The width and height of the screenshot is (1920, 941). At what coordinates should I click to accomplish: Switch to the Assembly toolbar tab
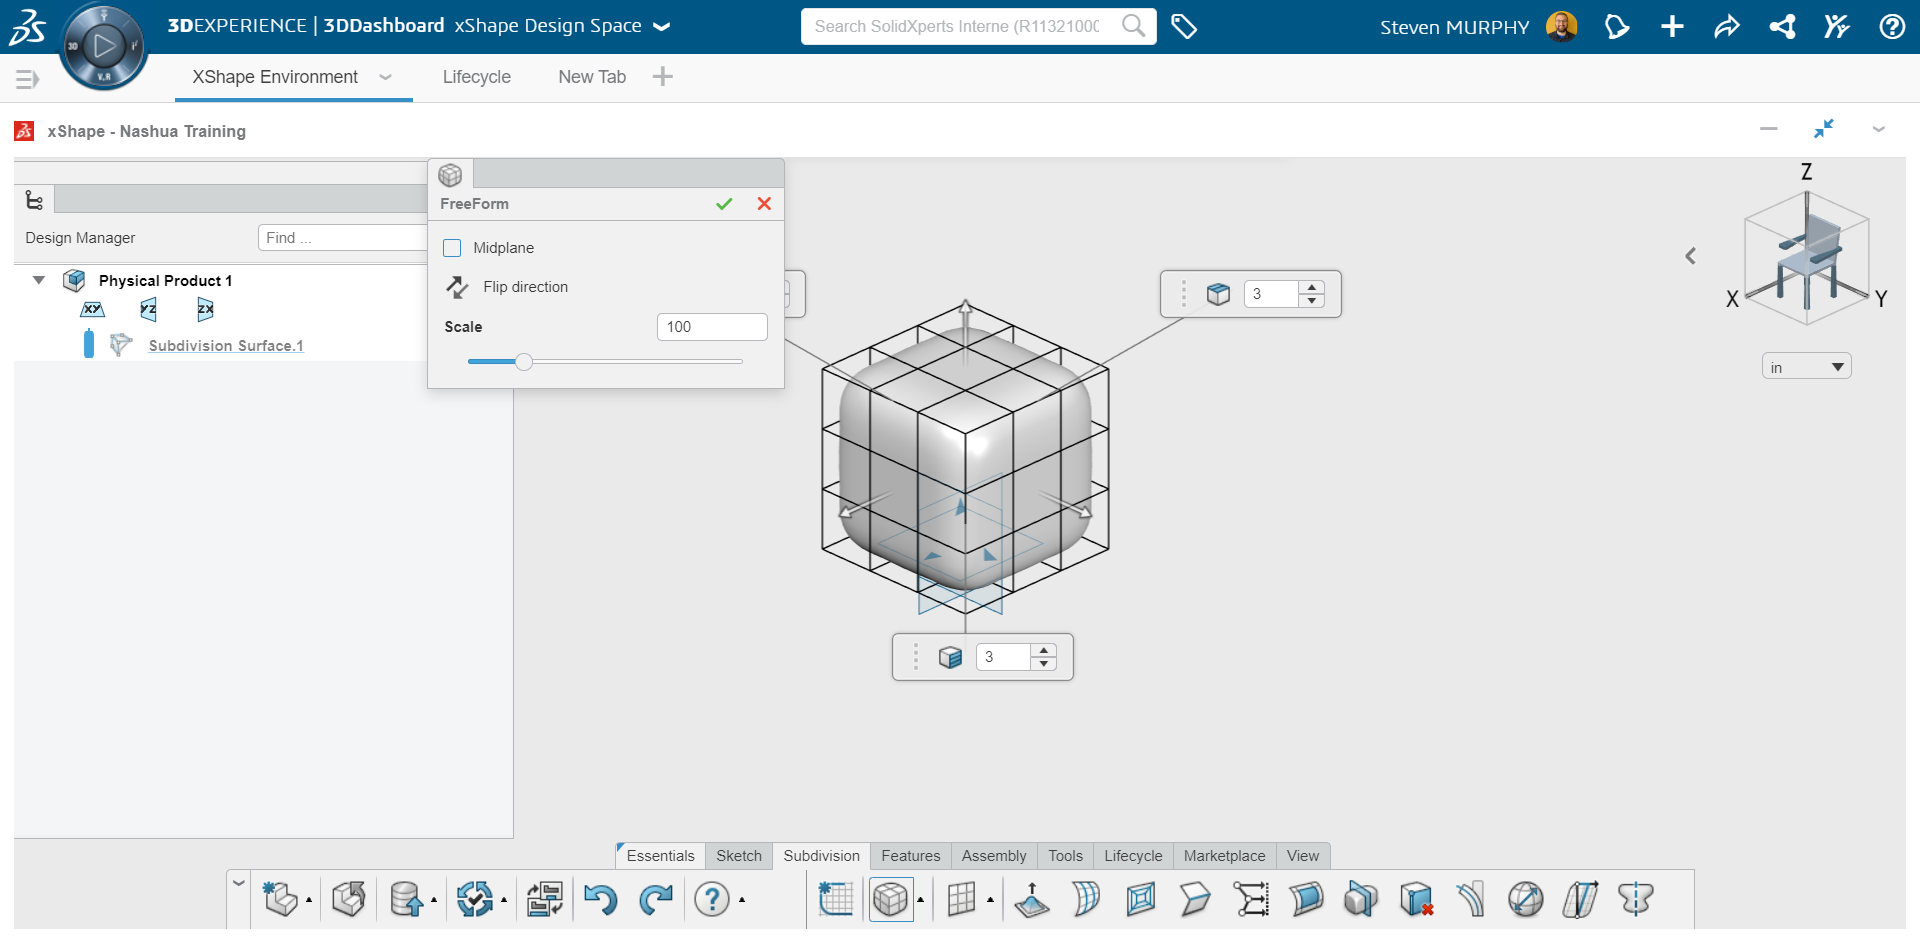(x=994, y=856)
